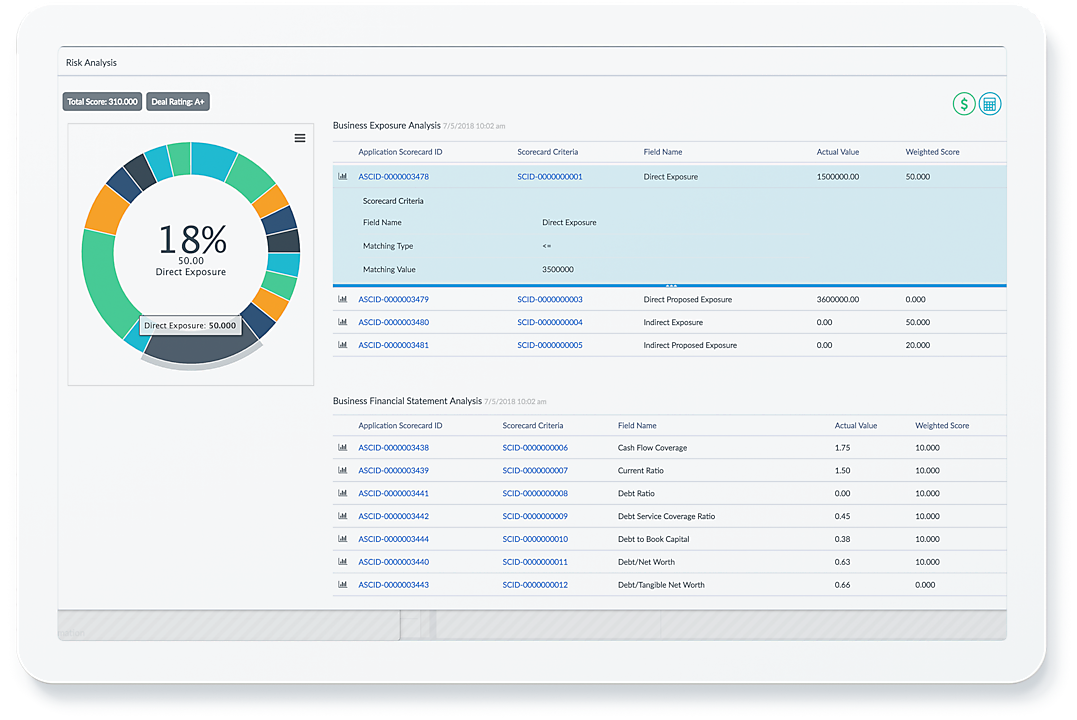Click the Risk Analysis panel title

(x=91, y=63)
